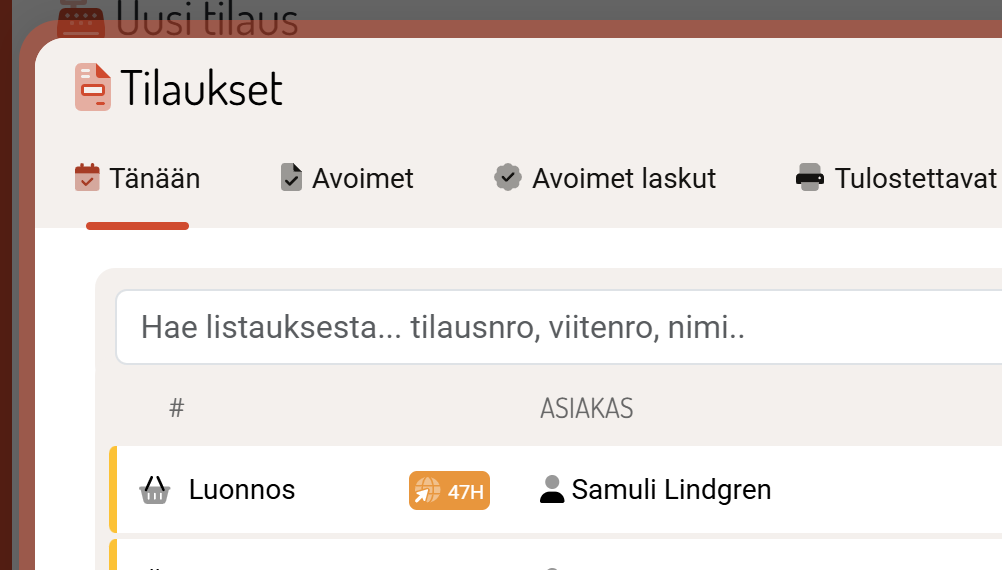Screen dimensions: 1002x570
Task: Open the Luonnos draft order
Action: coord(242,490)
